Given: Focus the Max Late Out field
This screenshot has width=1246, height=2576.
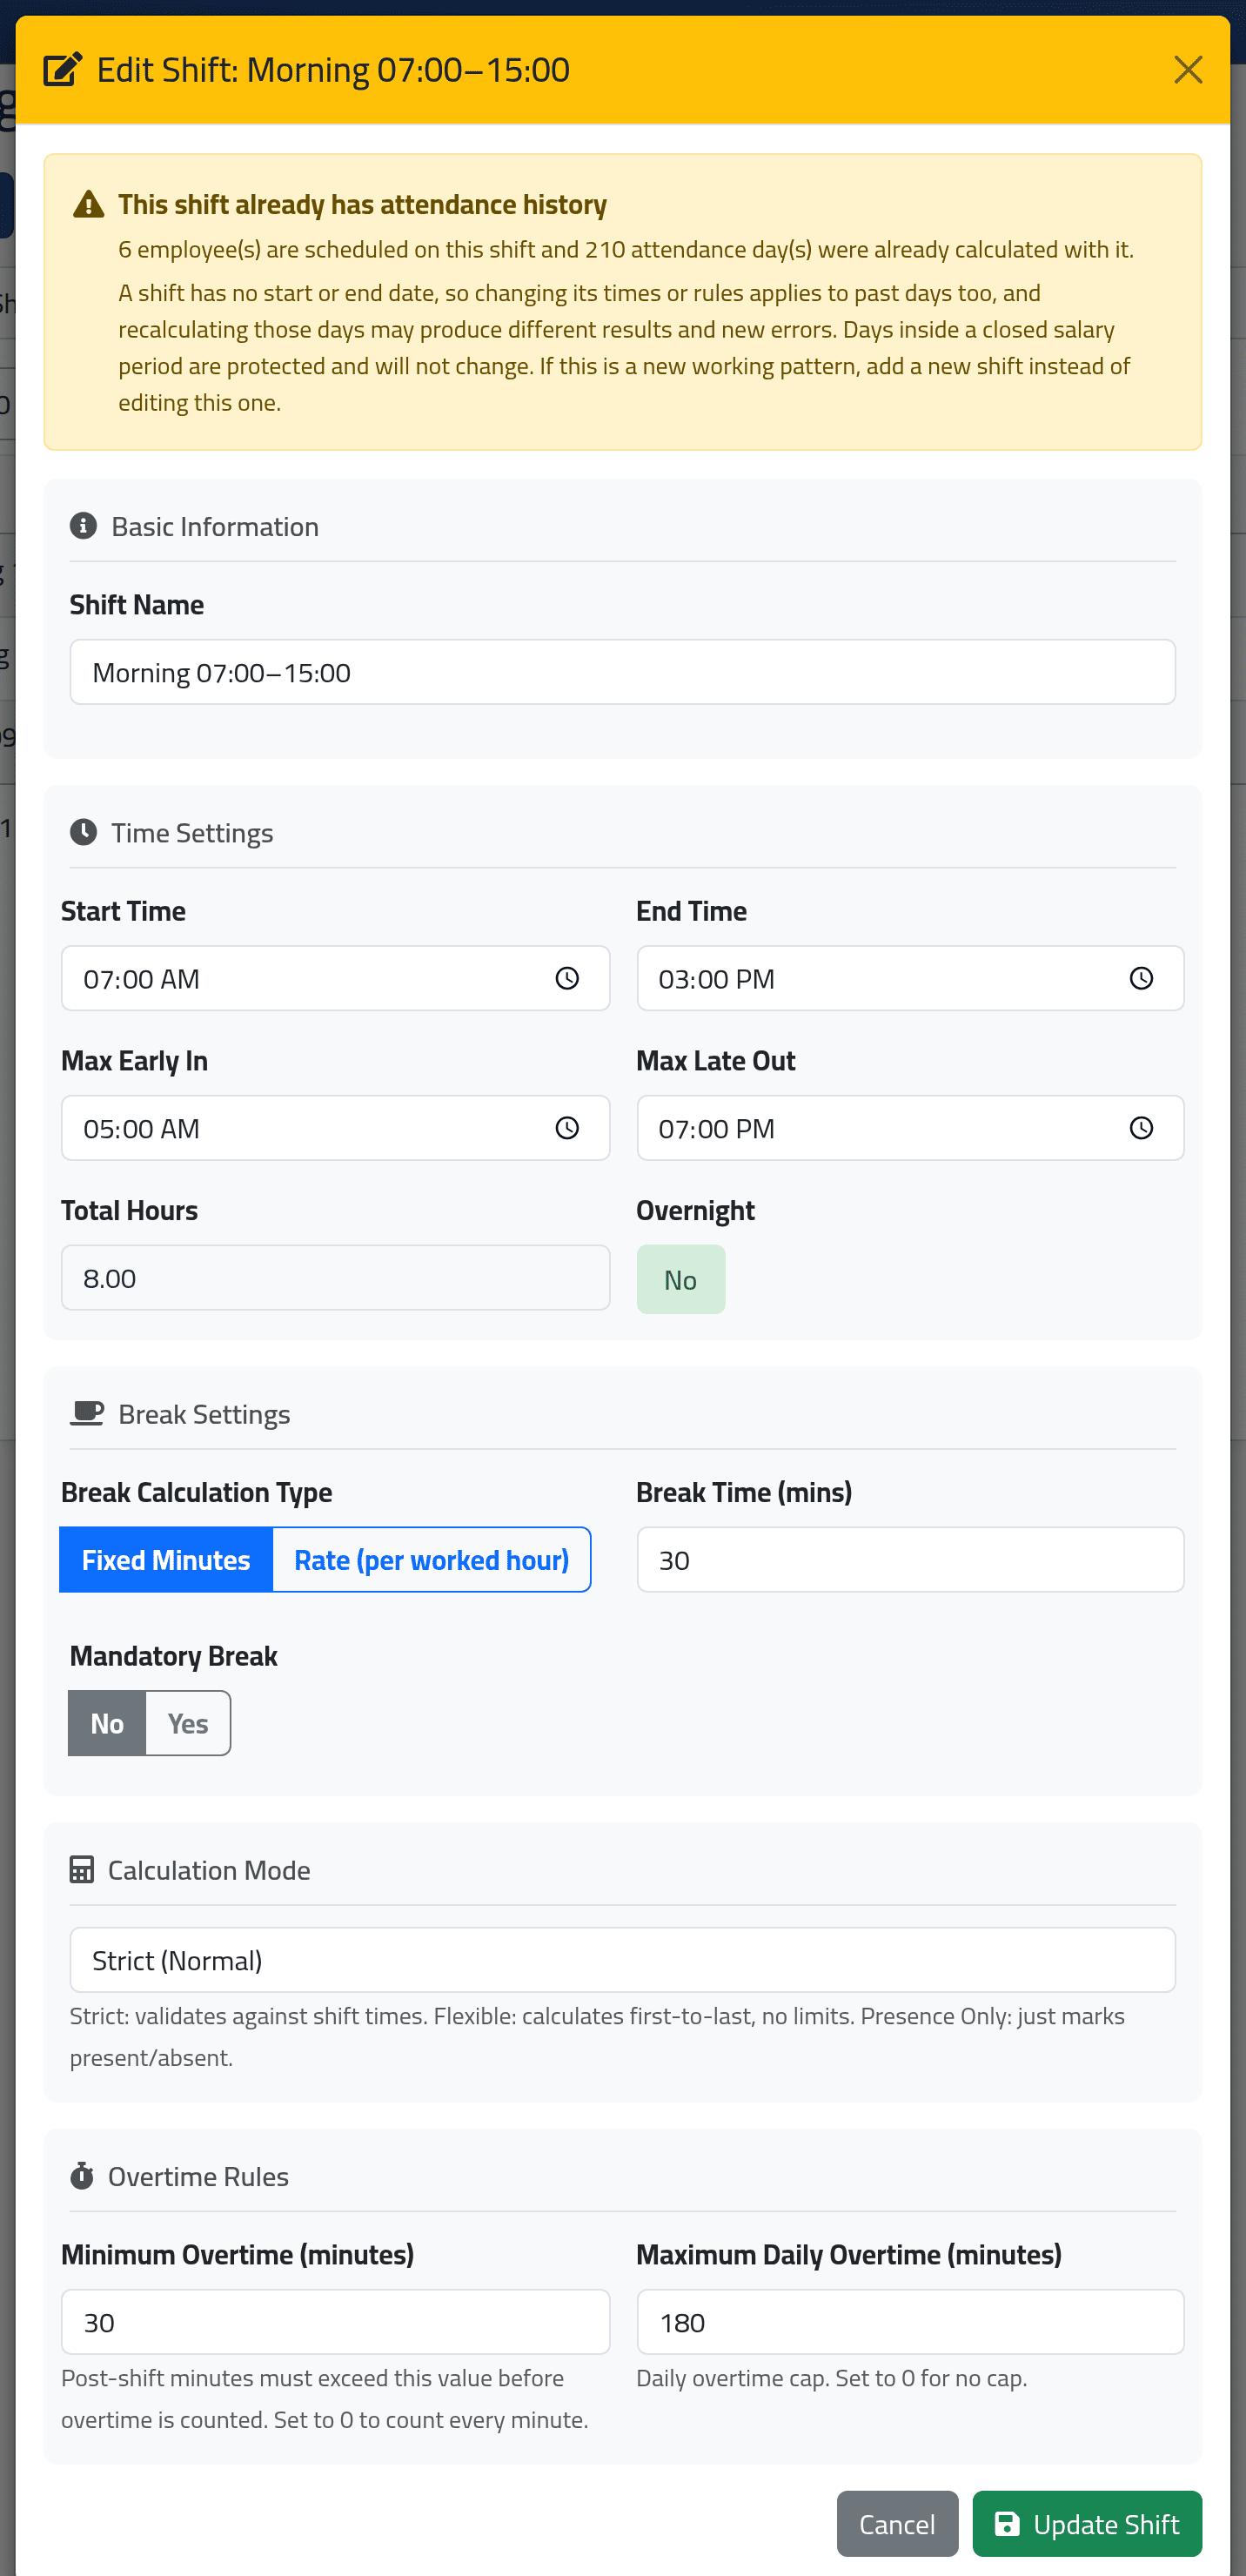Looking at the screenshot, I should 910,1128.
